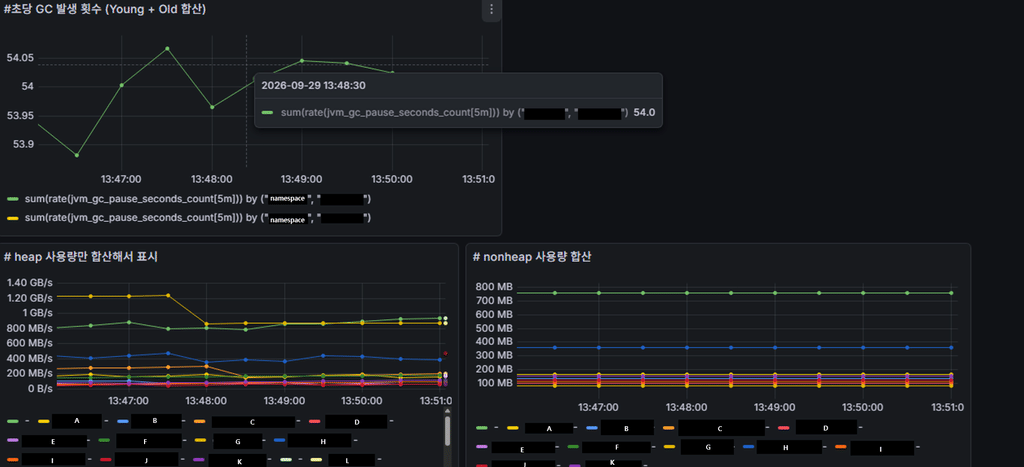Click '1.40 GB/s' axis label in heap panel
This screenshot has width=1024, height=467.
[30, 283]
